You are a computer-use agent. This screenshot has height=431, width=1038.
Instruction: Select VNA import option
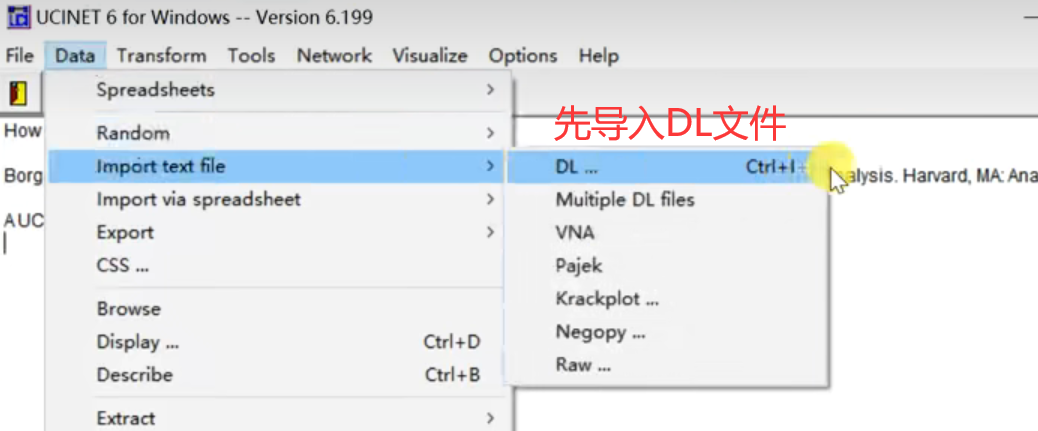tap(667, 233)
